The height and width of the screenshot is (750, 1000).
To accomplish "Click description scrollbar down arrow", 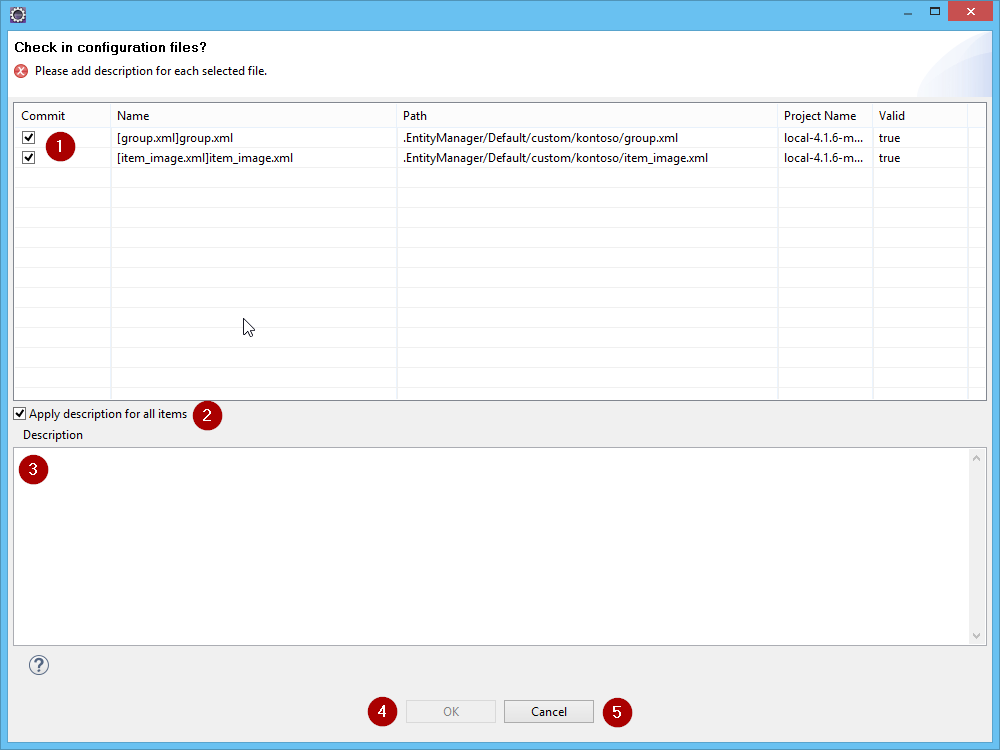I will [x=977, y=635].
